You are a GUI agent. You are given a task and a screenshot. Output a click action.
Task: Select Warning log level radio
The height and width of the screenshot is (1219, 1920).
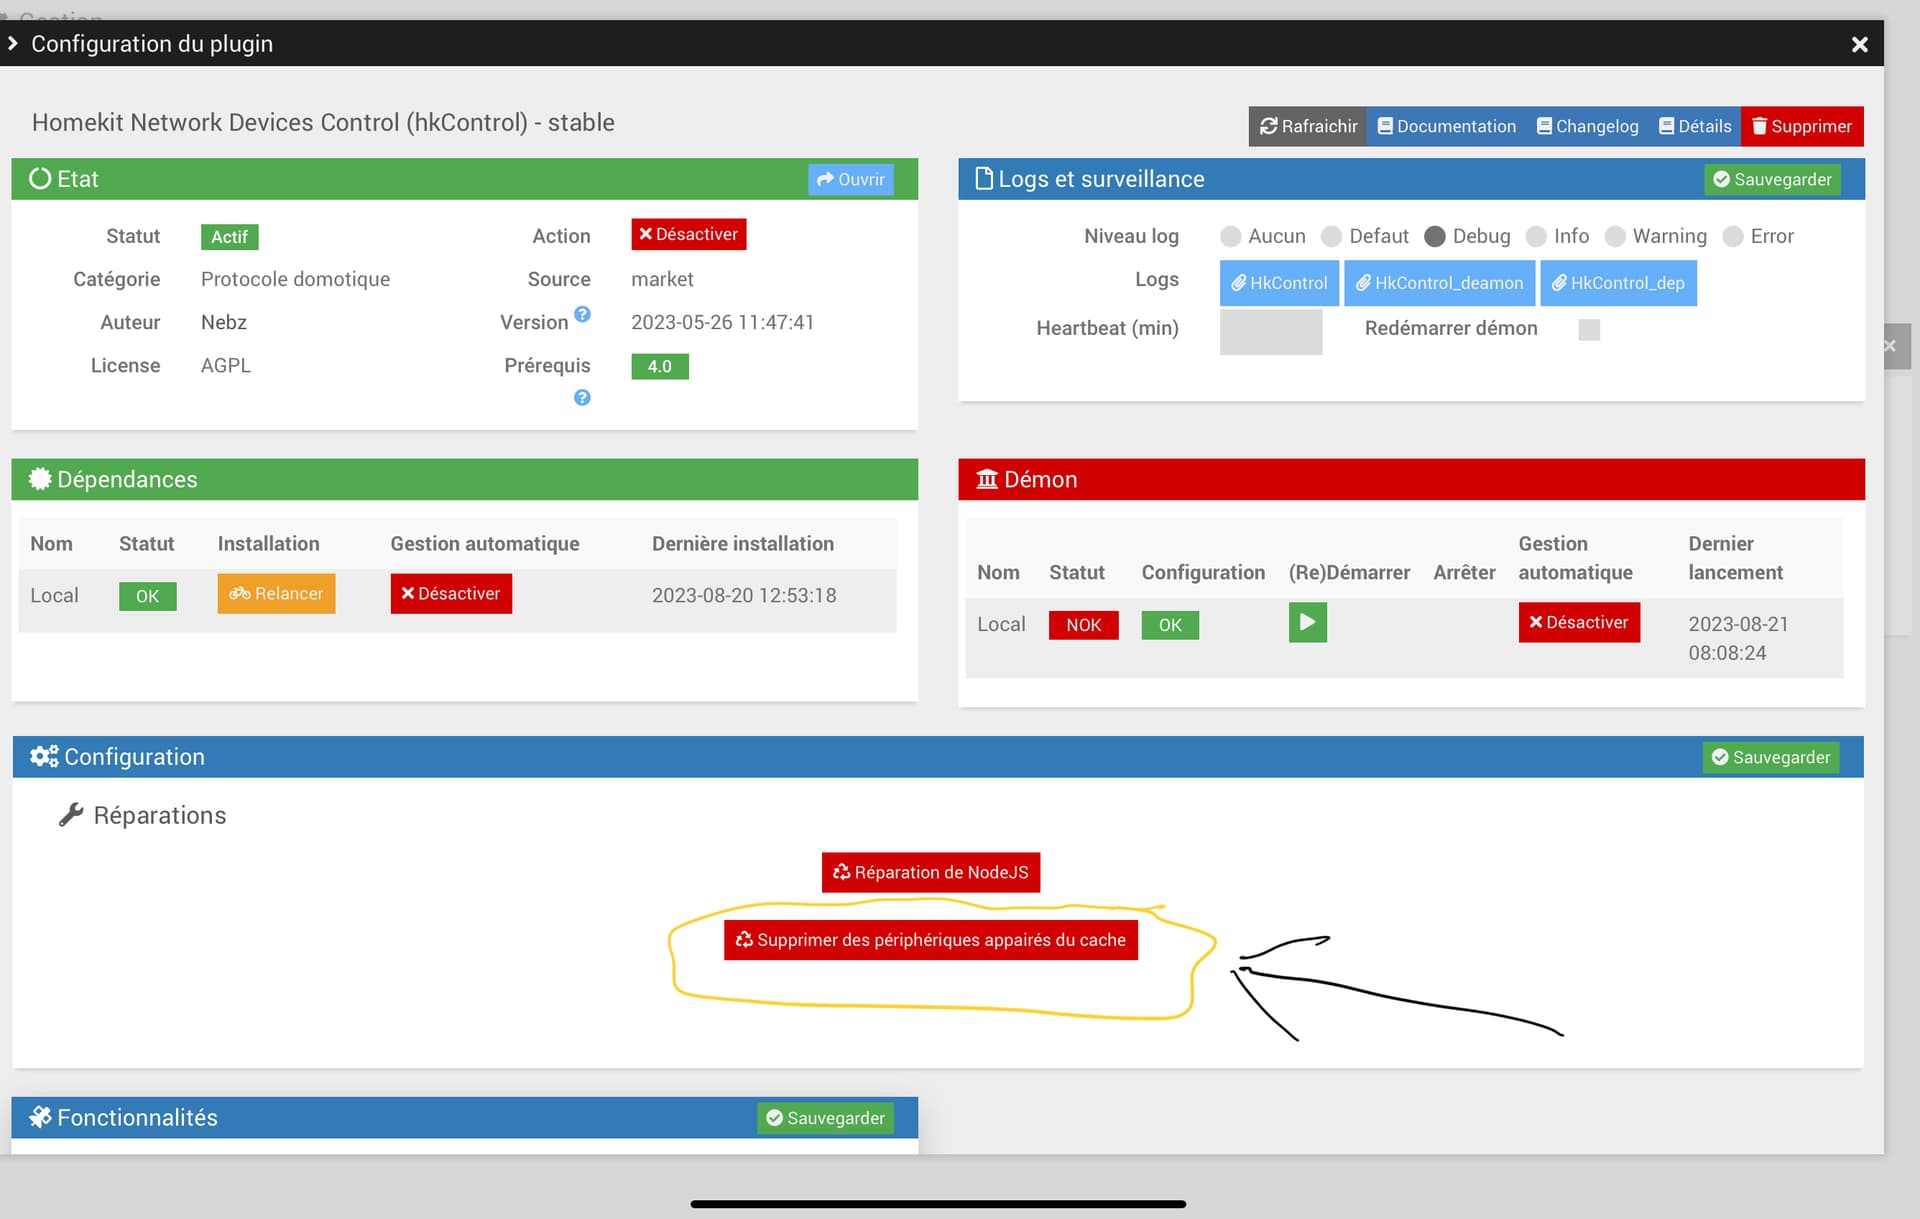[x=1615, y=236]
